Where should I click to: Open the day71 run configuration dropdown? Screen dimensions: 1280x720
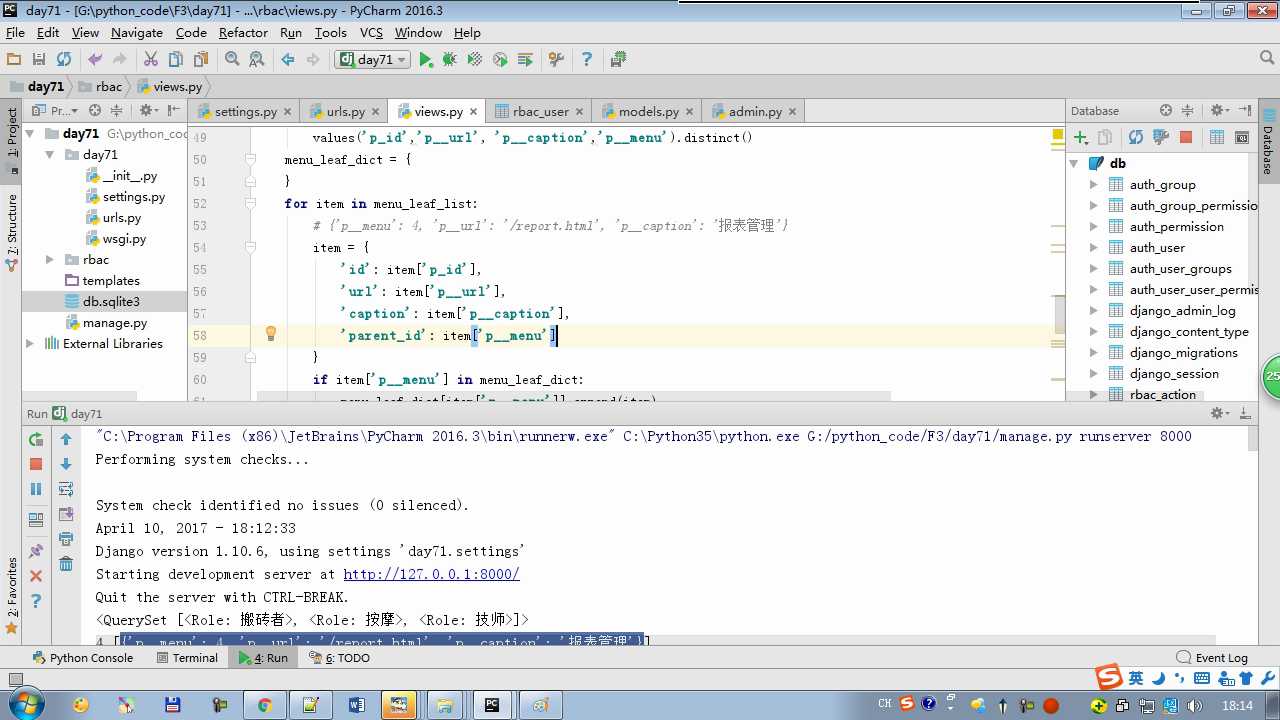coord(374,60)
